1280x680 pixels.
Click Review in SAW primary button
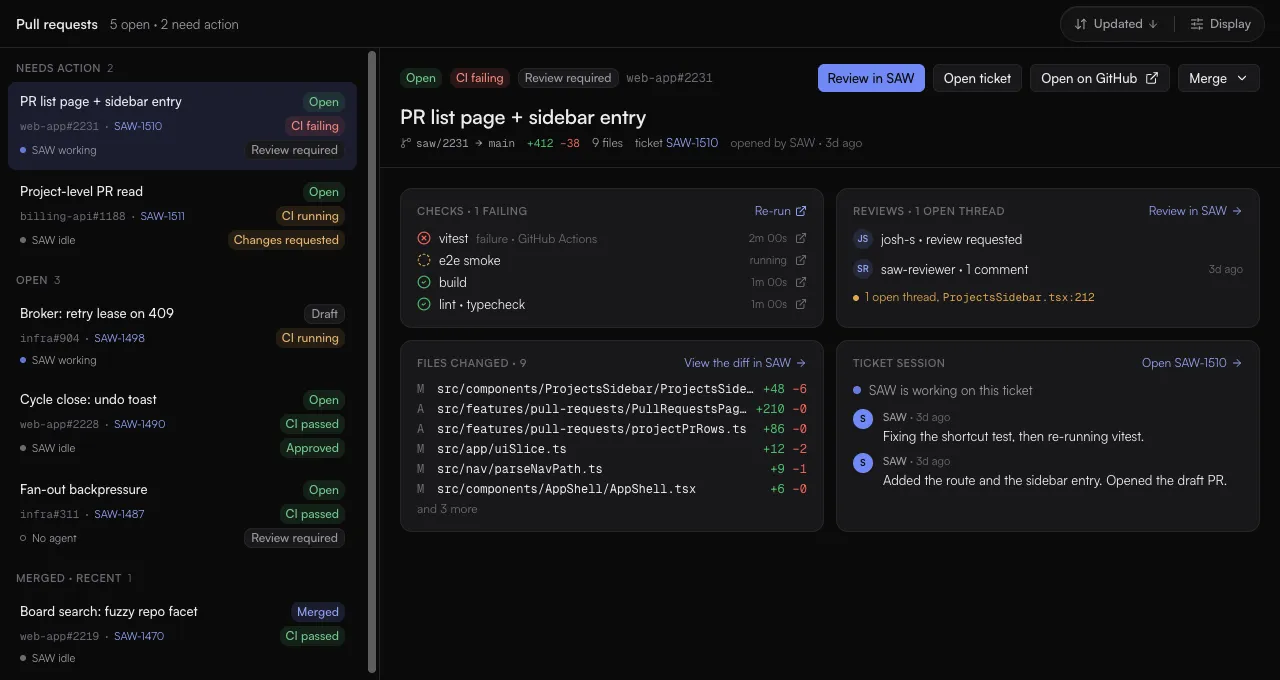pos(871,78)
